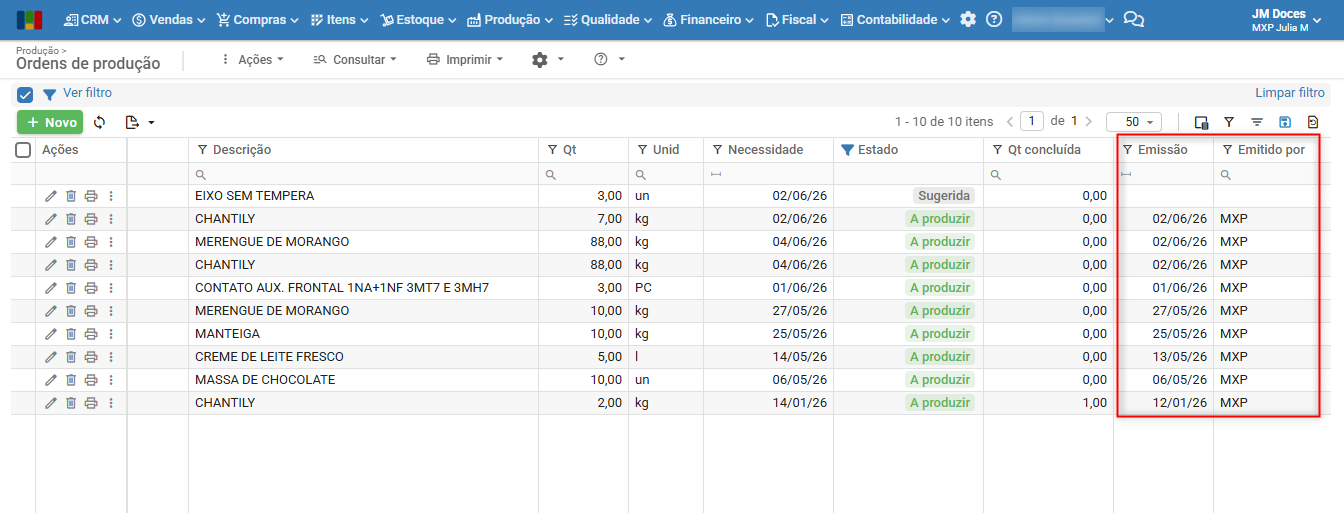Expand the Ações dropdown menu
Screen dimensions: 1344x513
point(252,60)
